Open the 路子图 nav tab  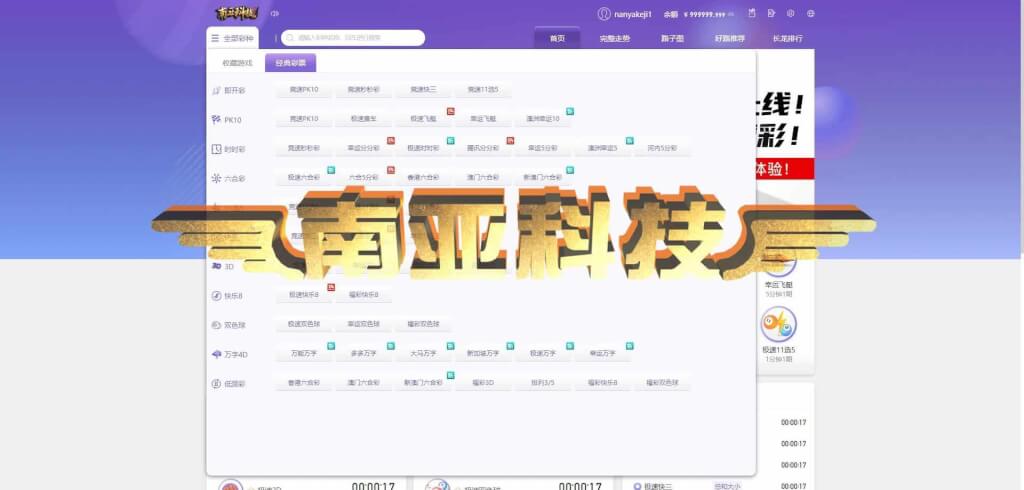[672, 39]
